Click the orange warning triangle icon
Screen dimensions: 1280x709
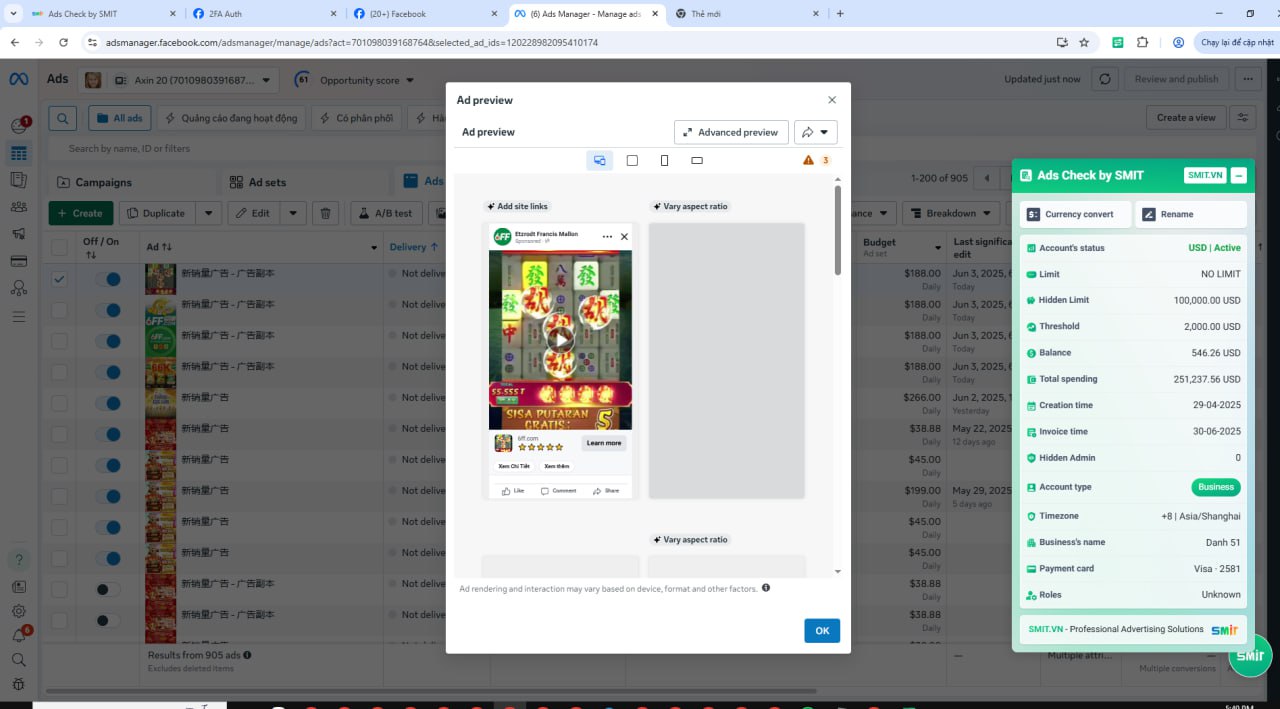[x=808, y=160]
